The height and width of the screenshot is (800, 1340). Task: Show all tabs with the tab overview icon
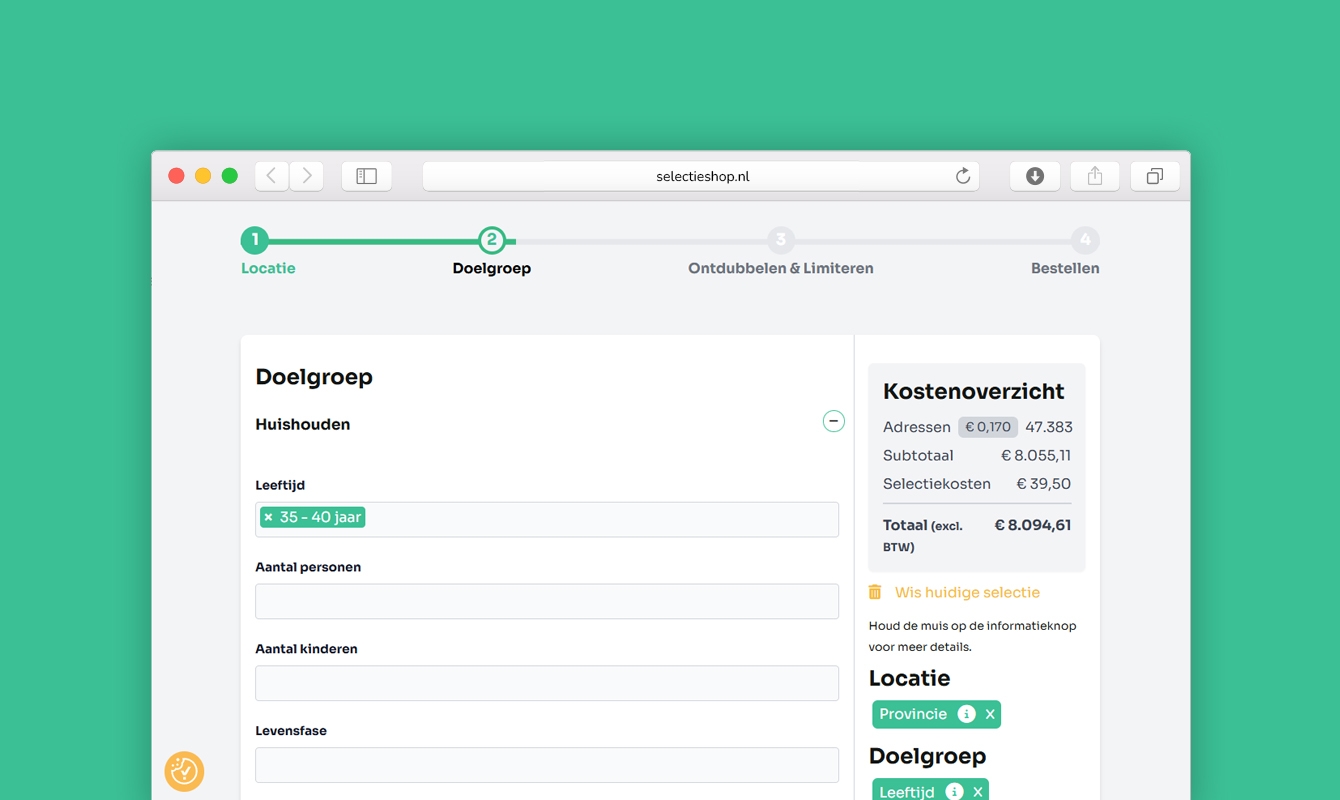[1154, 176]
